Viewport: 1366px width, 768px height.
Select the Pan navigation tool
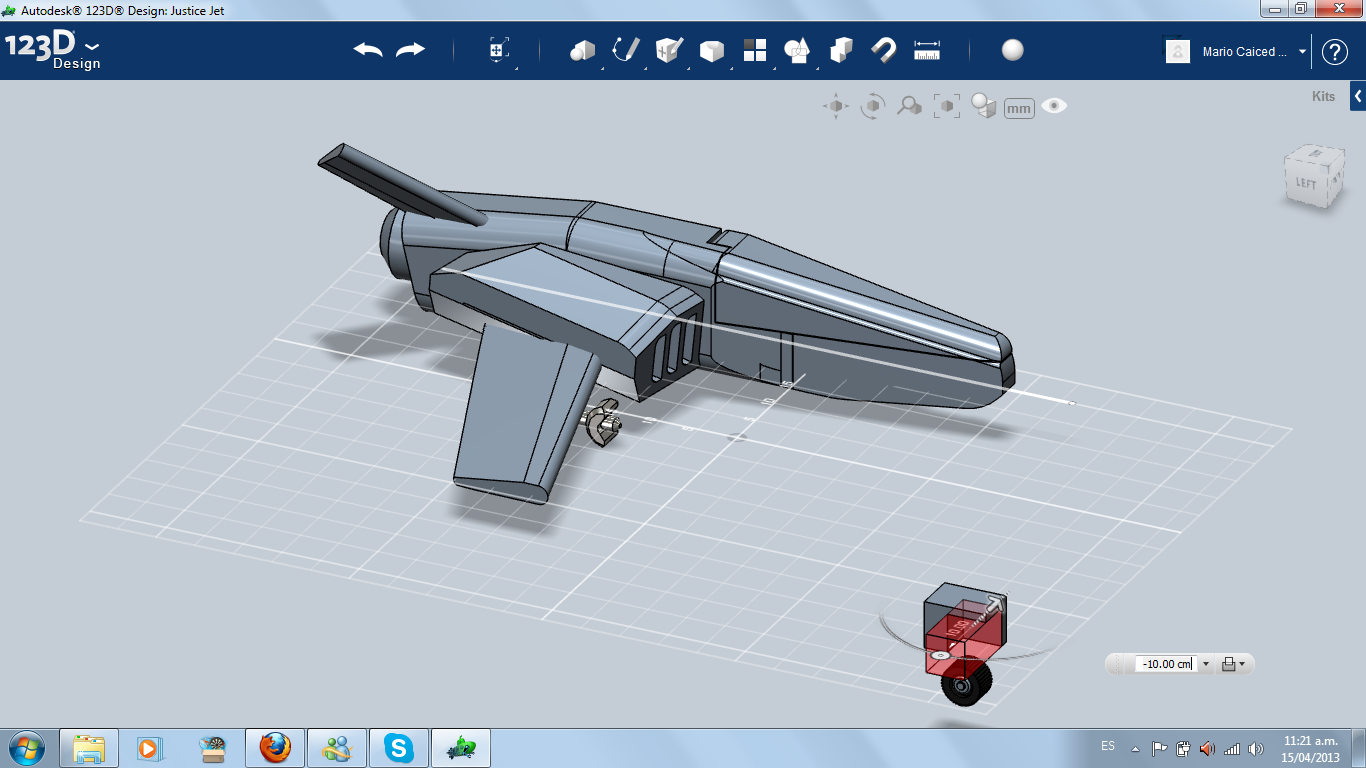tap(836, 106)
